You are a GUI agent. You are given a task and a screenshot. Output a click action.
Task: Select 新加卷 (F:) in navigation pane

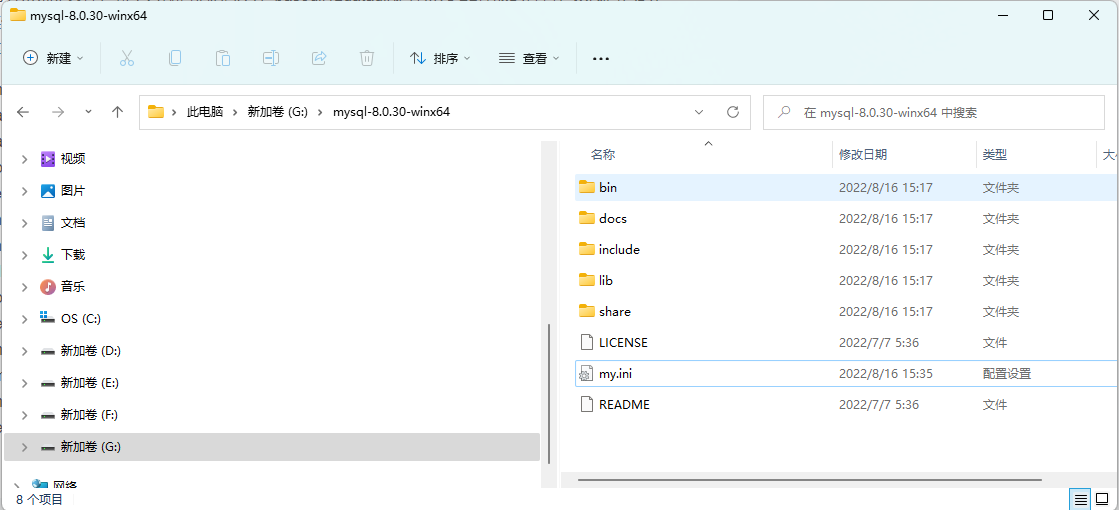tap(89, 415)
